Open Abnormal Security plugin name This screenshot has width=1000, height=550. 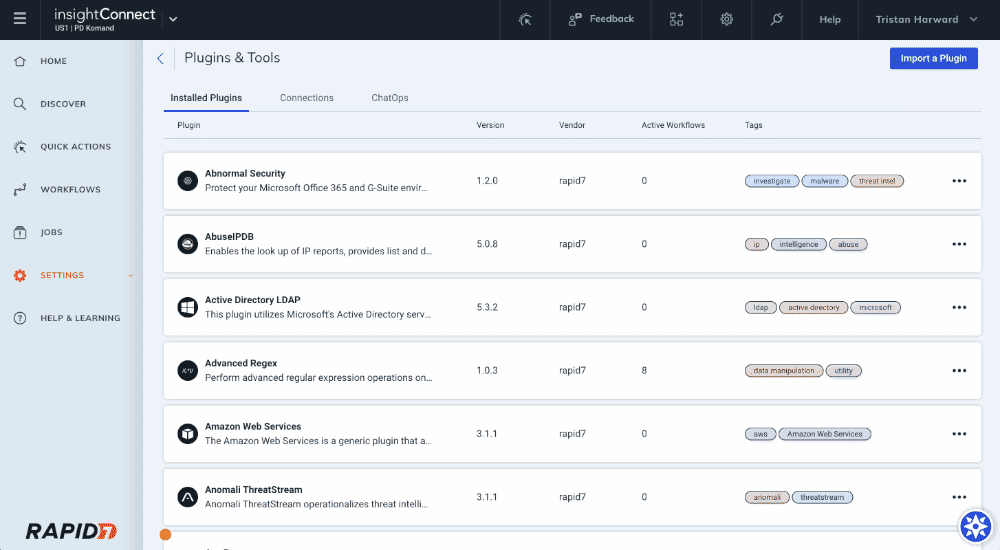point(245,174)
